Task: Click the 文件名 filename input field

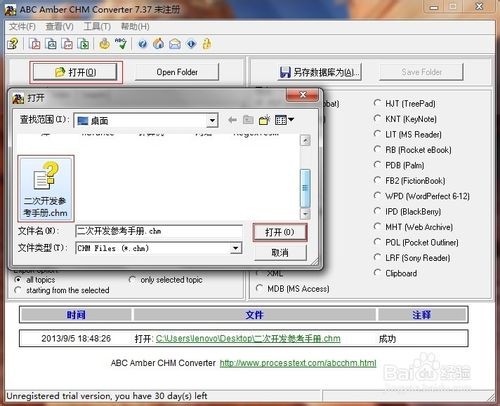Action: (x=159, y=231)
